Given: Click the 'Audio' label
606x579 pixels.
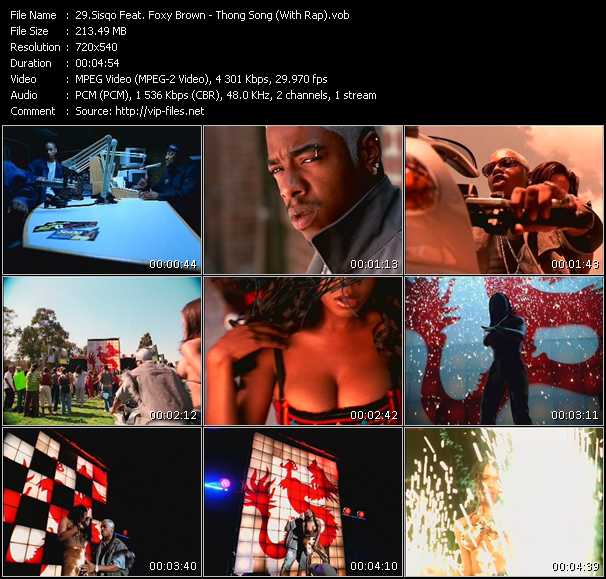Looking at the screenshot, I should click(x=24, y=95).
